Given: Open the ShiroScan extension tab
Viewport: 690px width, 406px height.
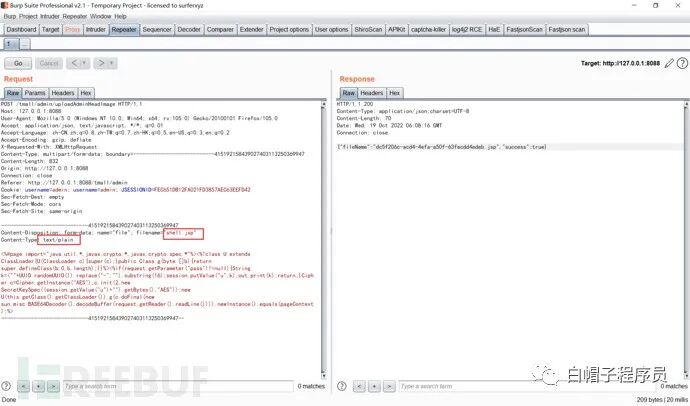Looking at the screenshot, I should pyautogui.click(x=368, y=29).
